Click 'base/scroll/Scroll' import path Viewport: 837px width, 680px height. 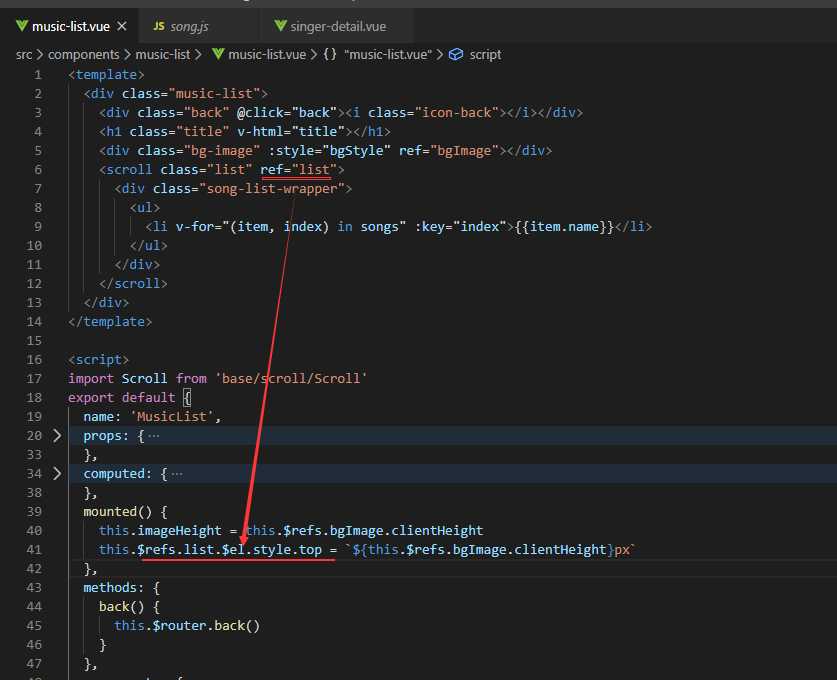tap(291, 378)
